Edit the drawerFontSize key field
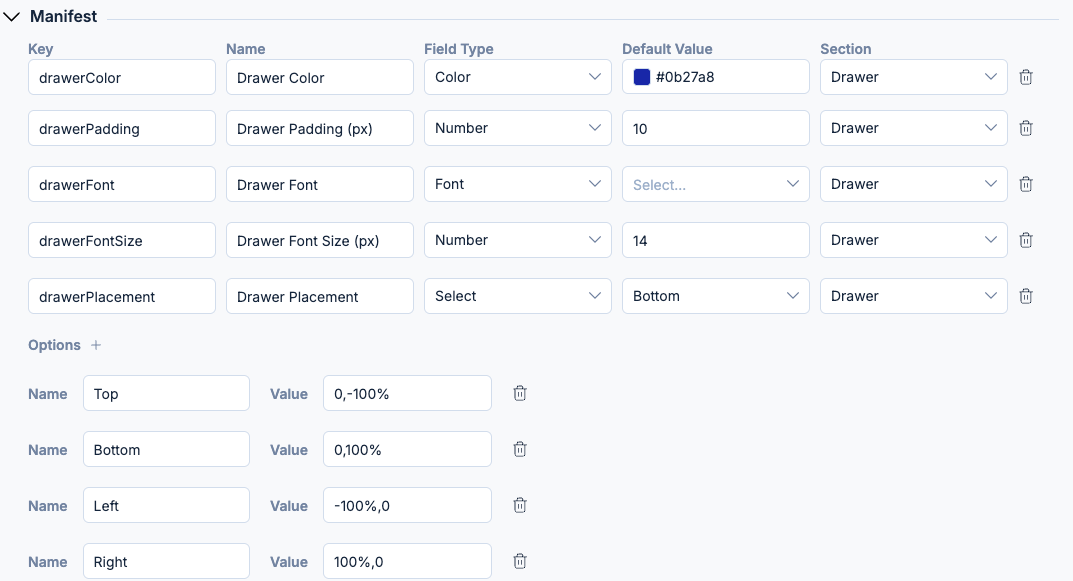The image size is (1073, 581). [x=122, y=240]
